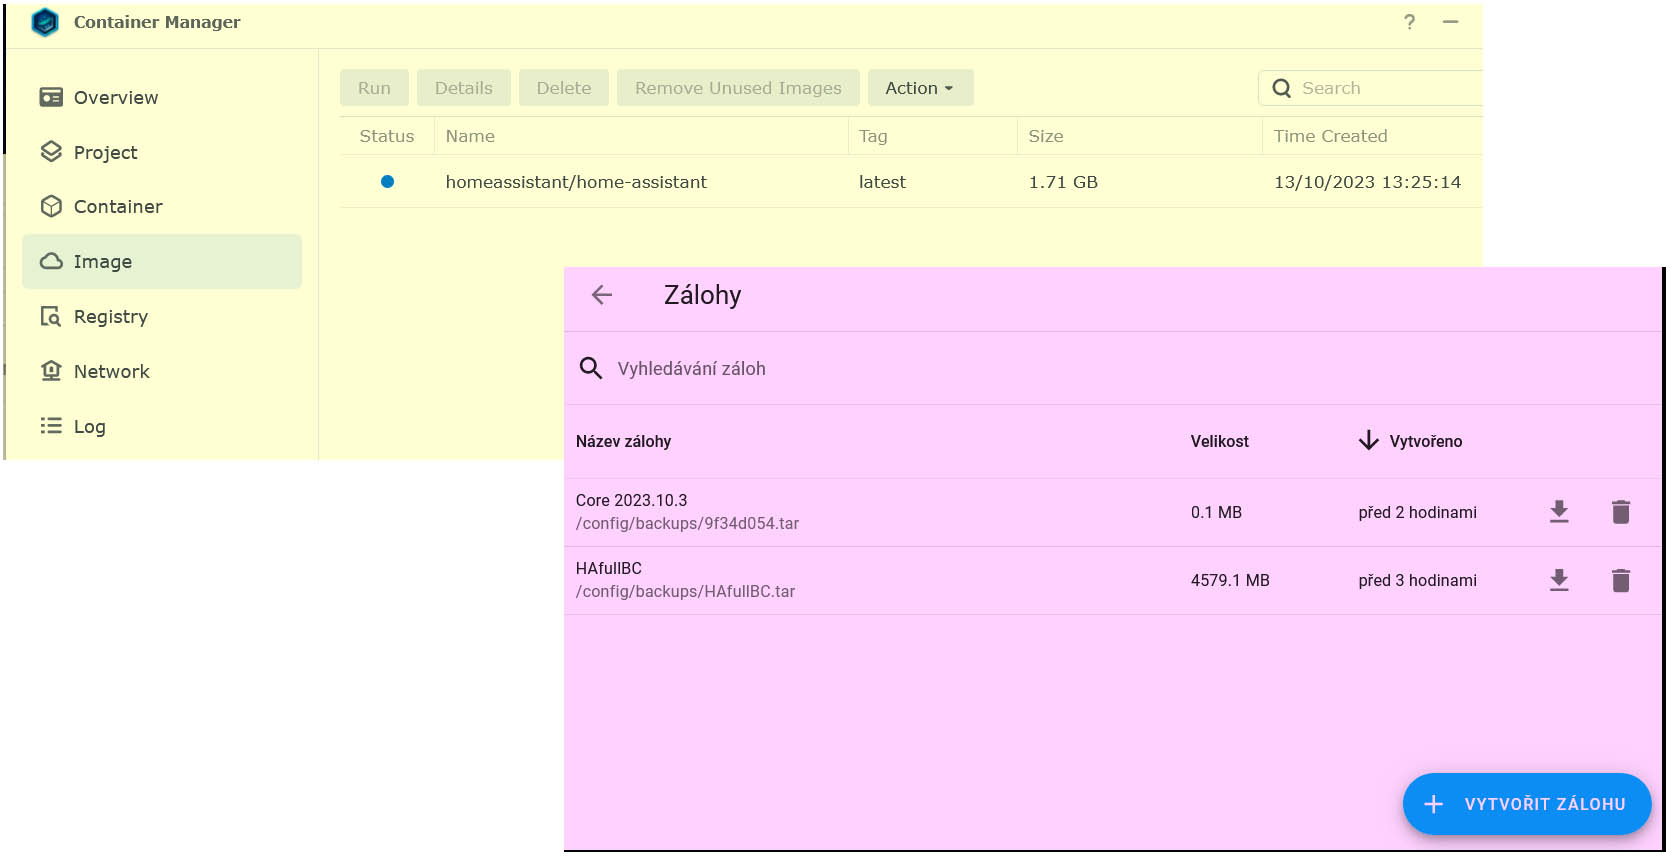The image size is (1670, 857).
Task: Click the Overview sidebar icon
Action: point(51,97)
